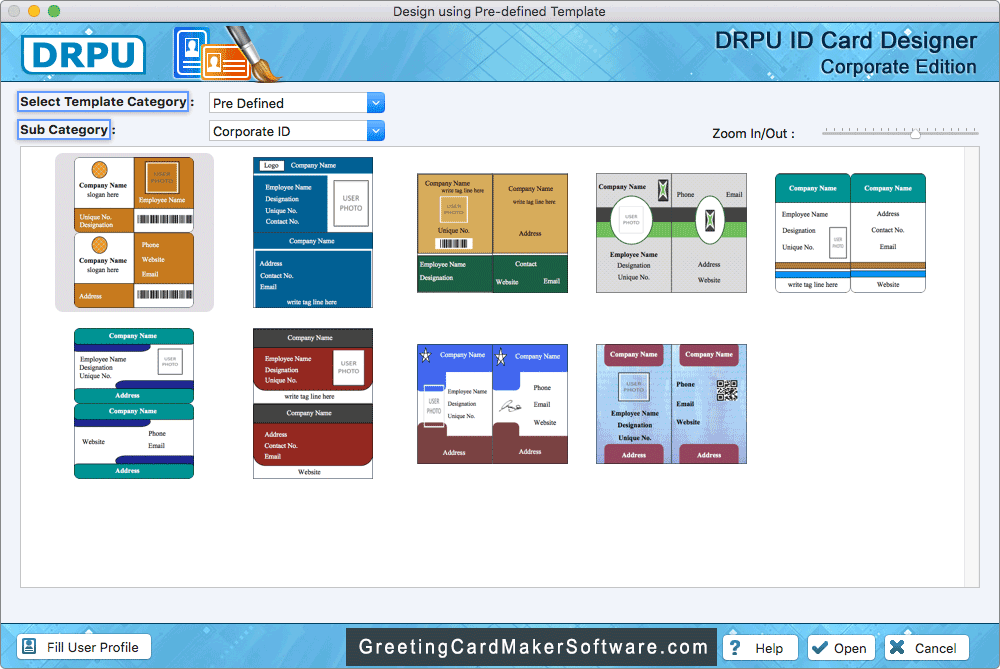Click the green window zoom button
The image size is (1000, 669).
[x=54, y=11]
